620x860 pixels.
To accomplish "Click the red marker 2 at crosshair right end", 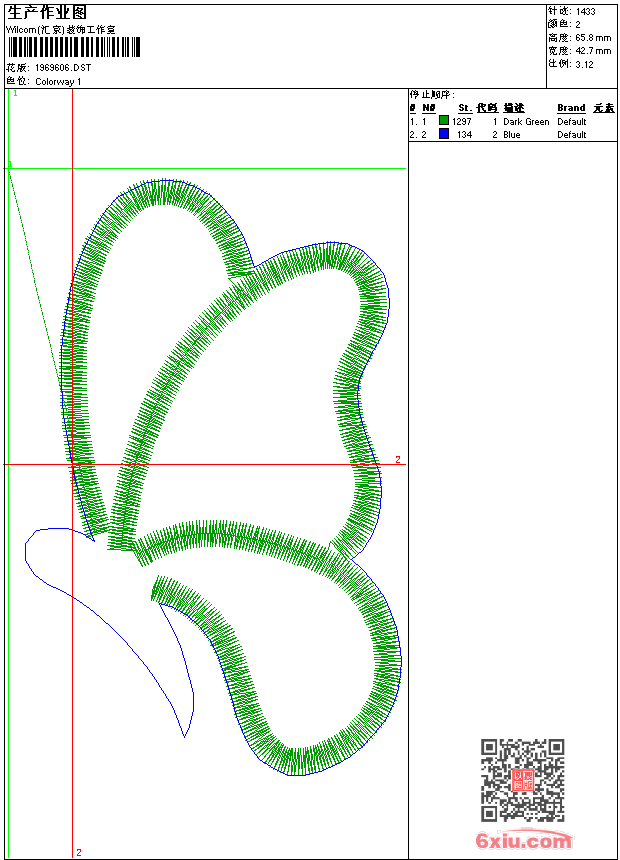I will [x=397, y=460].
